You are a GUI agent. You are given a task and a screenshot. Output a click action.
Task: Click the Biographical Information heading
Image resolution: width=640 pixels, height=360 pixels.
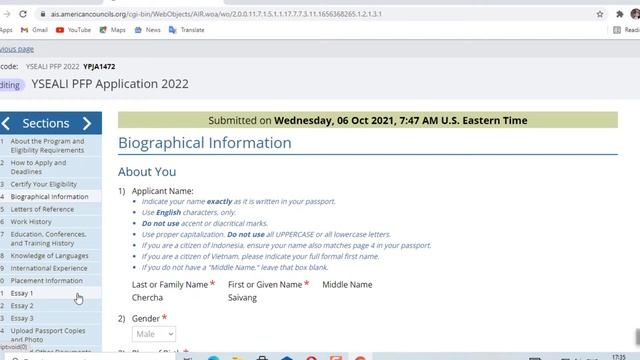click(x=205, y=143)
